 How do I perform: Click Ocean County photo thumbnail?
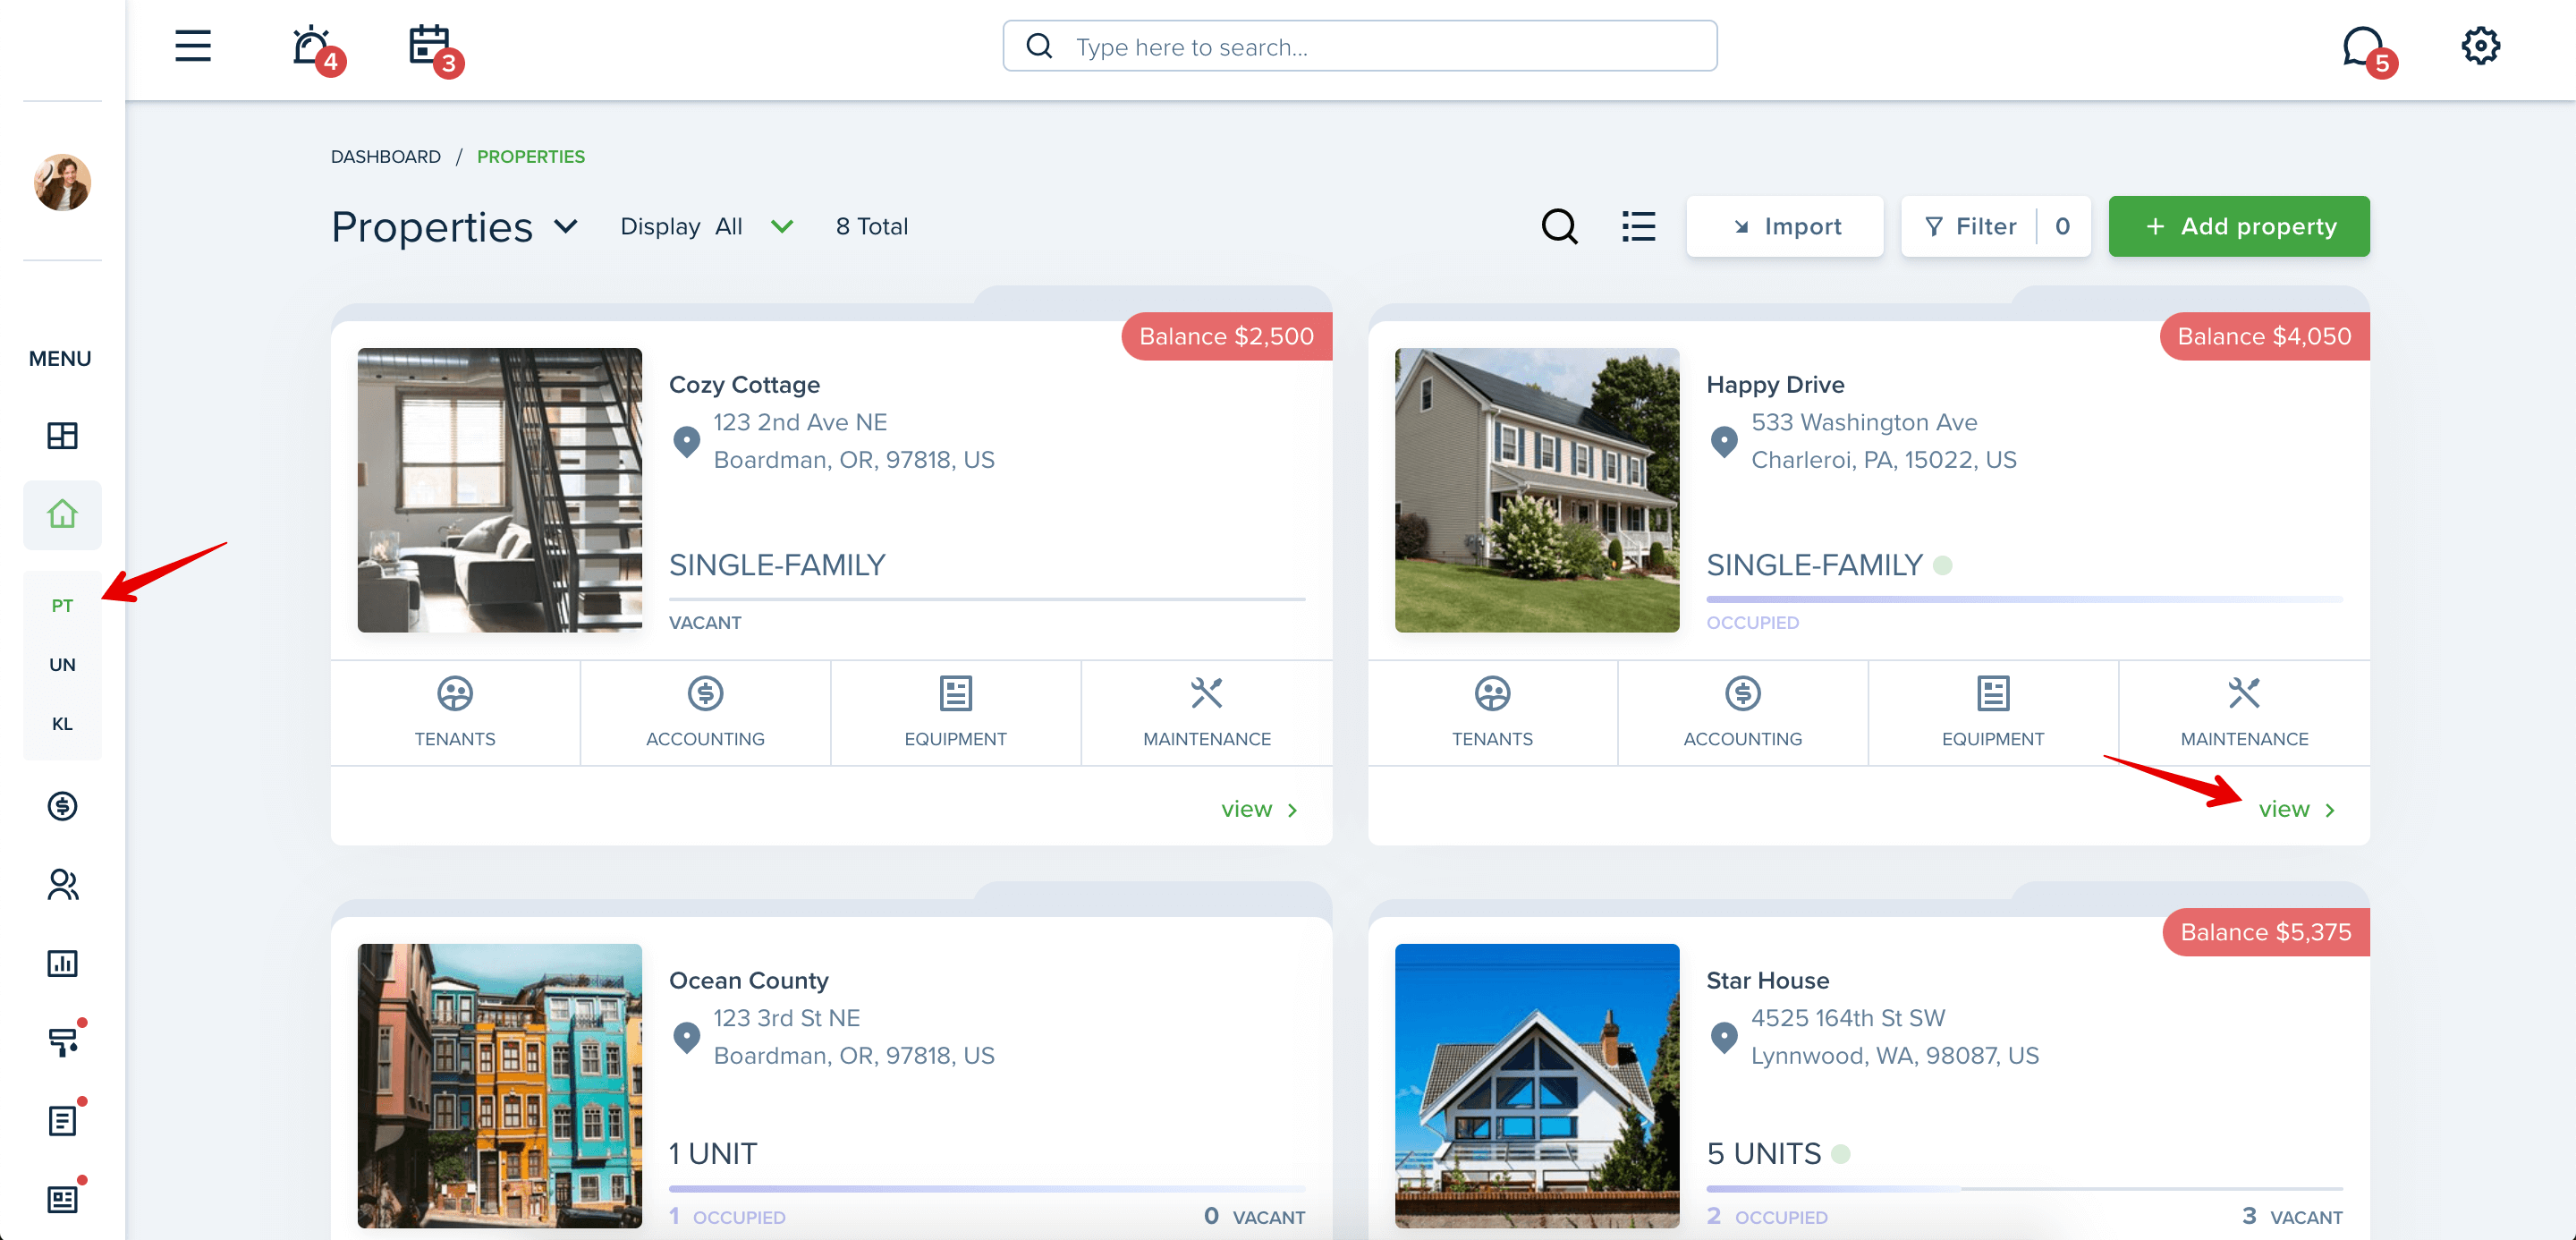500,1086
